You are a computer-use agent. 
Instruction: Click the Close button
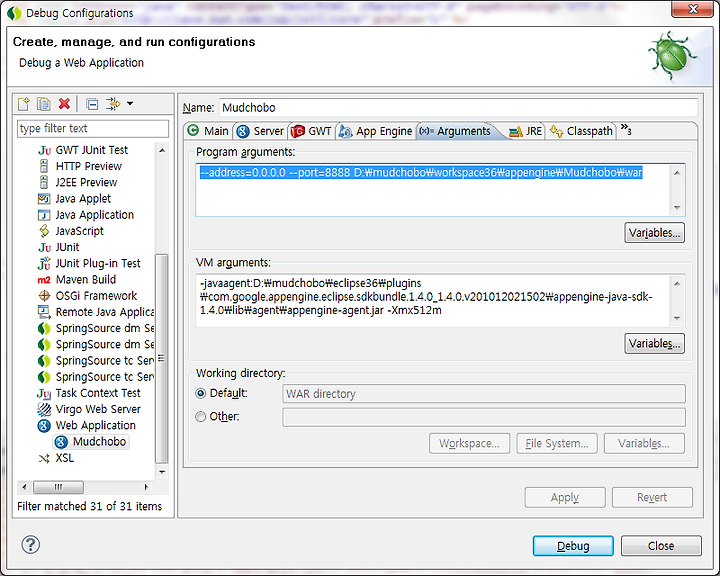tap(661, 546)
